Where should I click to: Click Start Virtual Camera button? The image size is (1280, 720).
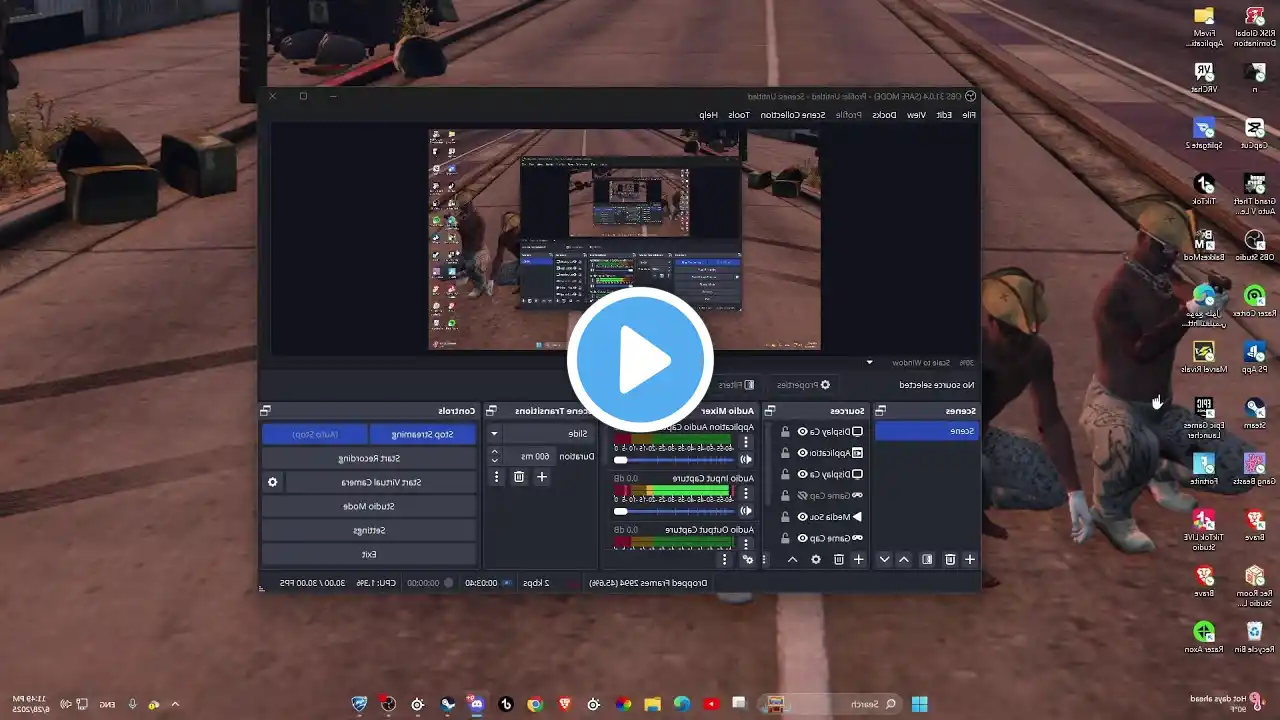click(380, 482)
